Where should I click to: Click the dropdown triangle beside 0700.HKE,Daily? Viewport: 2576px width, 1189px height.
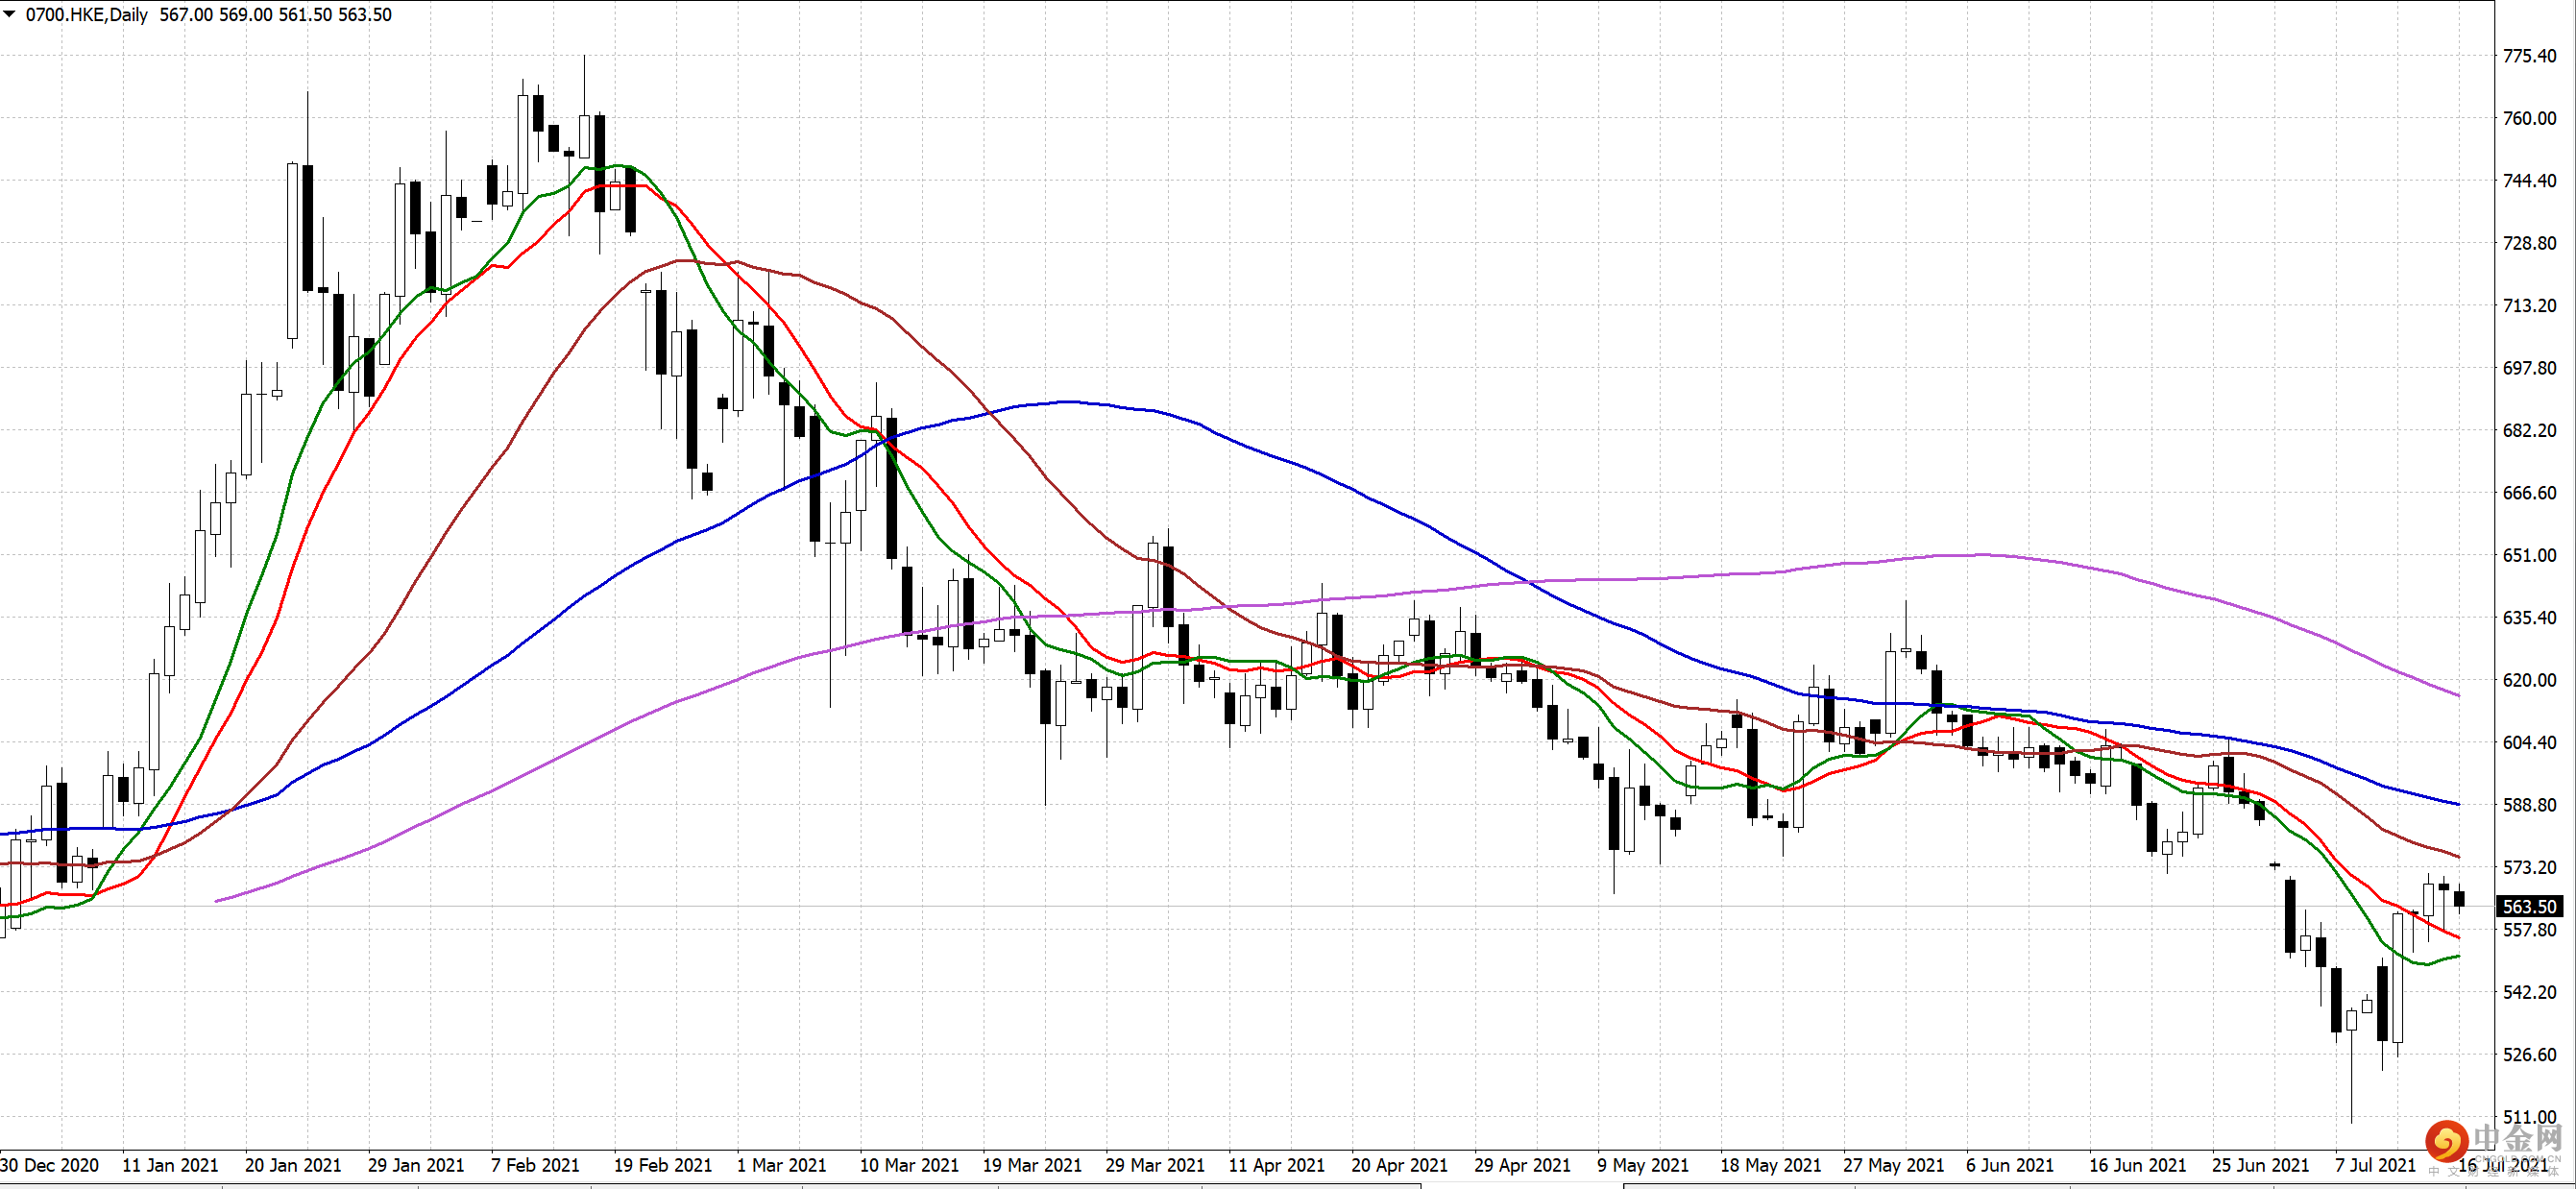(10, 15)
